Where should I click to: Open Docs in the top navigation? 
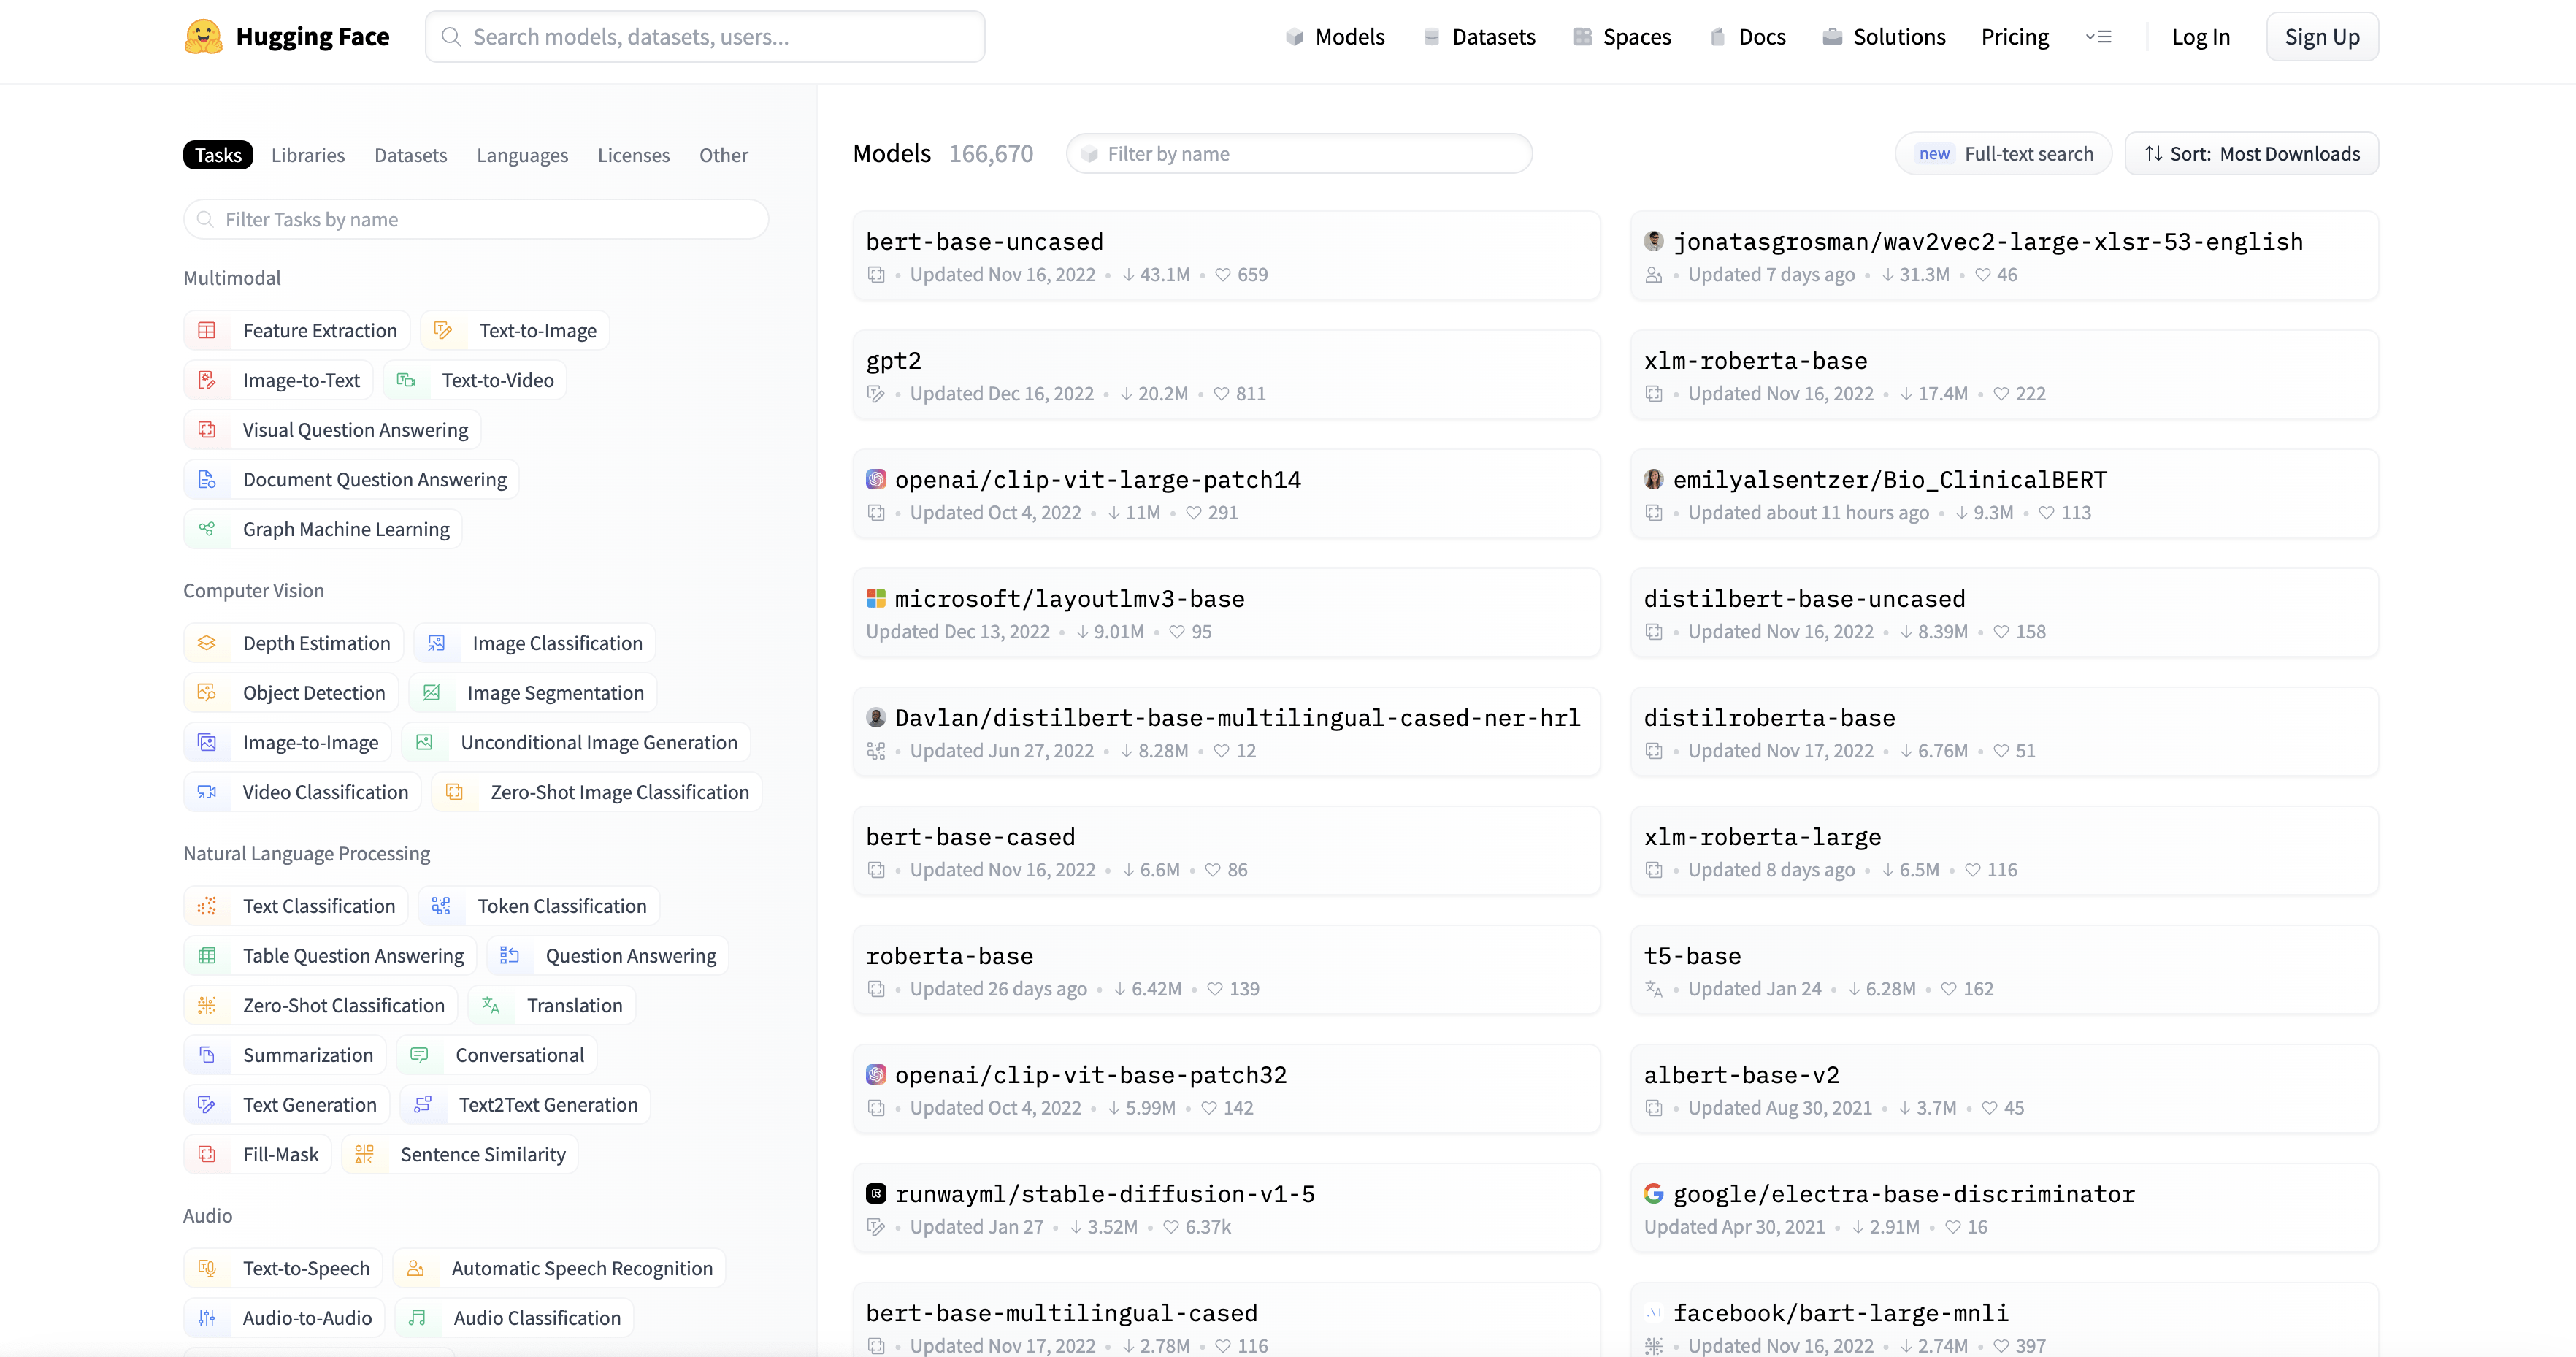point(1748,37)
